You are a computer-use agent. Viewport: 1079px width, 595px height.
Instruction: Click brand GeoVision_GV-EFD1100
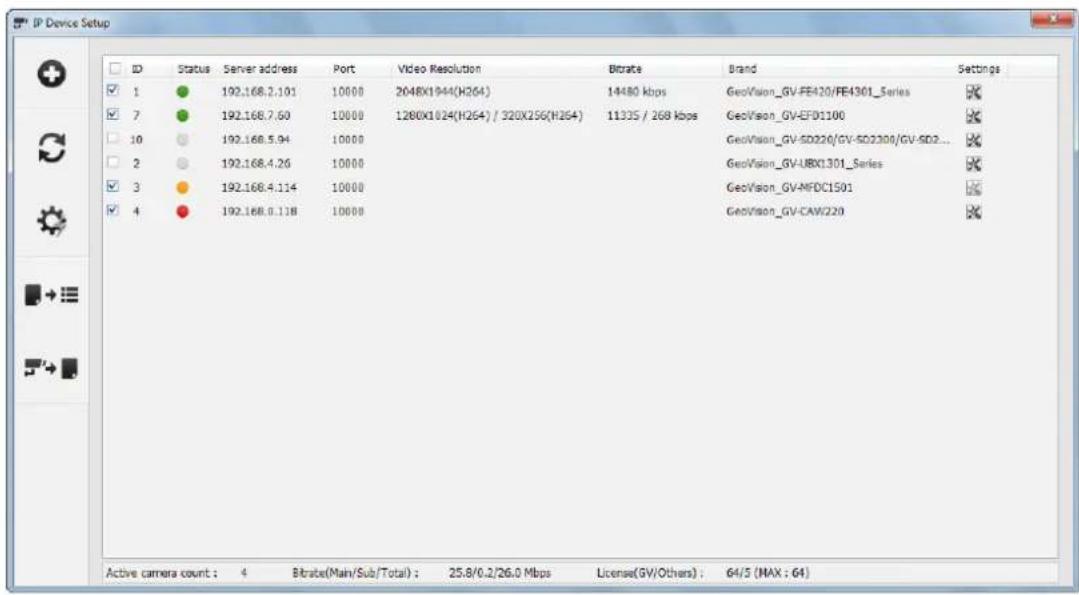786,116
